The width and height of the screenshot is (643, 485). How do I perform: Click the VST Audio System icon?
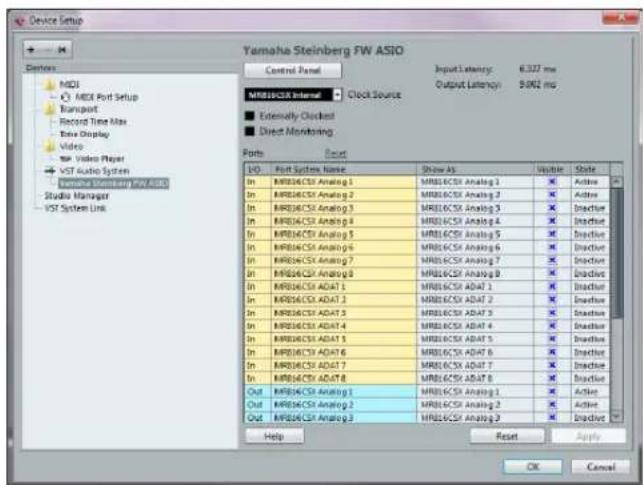pyautogui.click(x=50, y=171)
